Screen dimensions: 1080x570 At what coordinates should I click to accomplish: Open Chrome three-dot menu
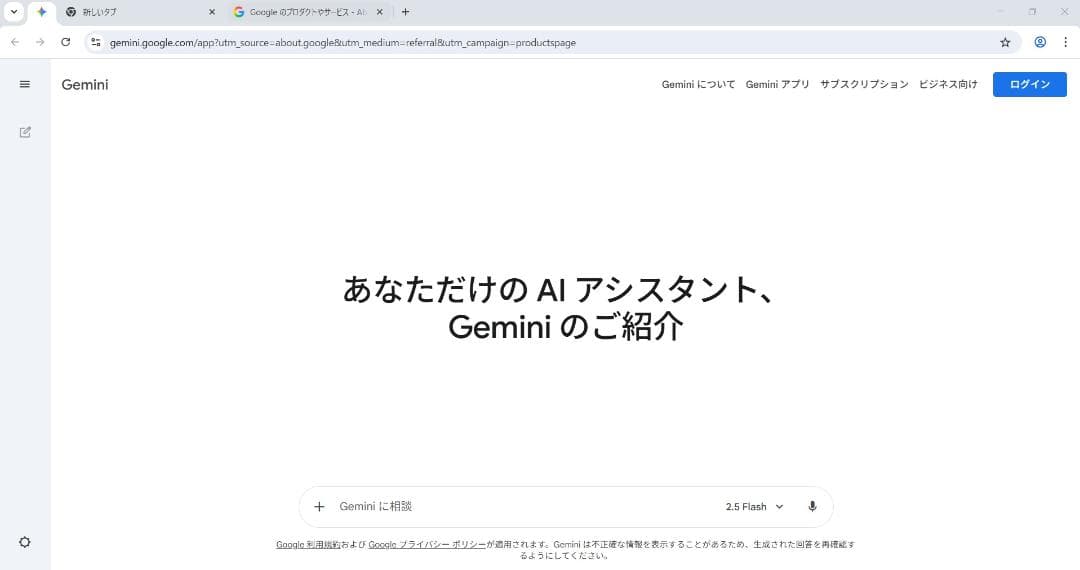click(x=1066, y=42)
